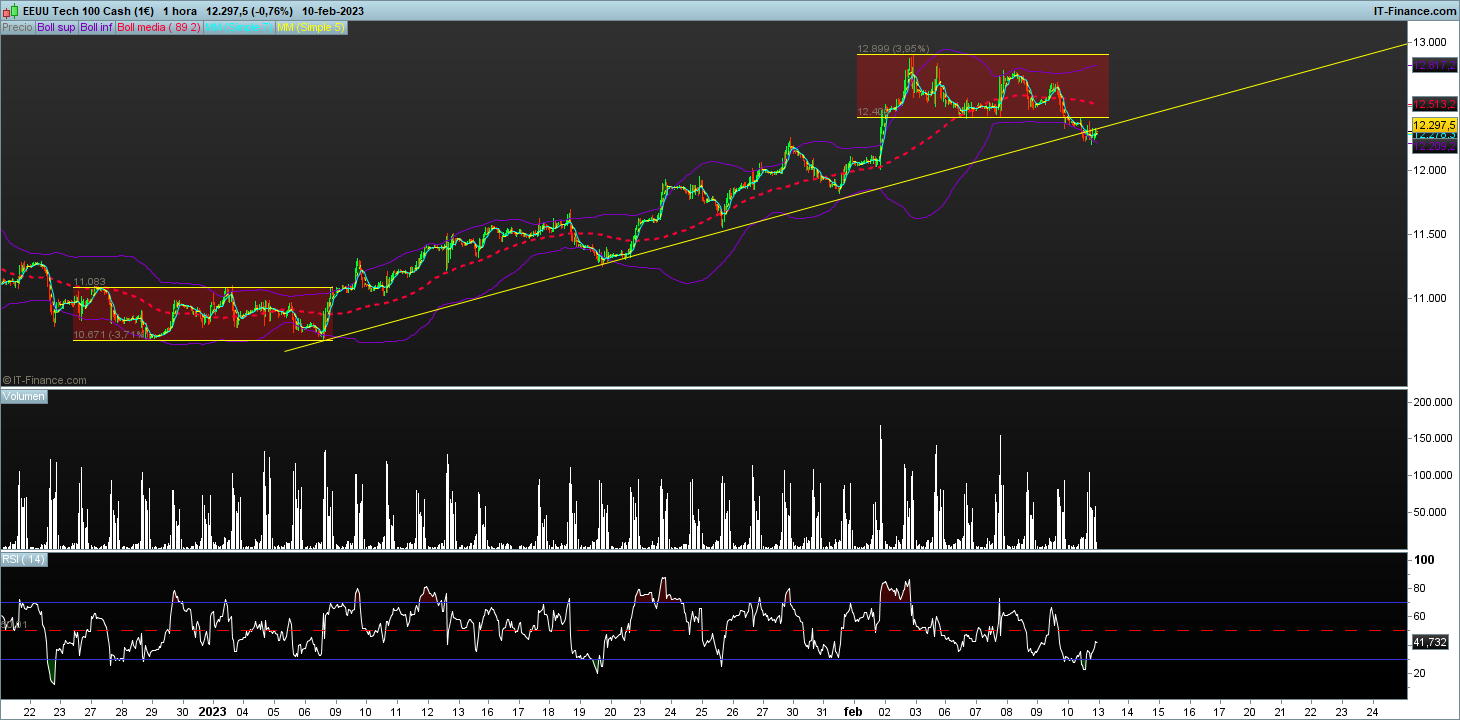Viewport: 1460px width, 720px height.
Task: Open the RSI (14) panel label
Action: 24,559
